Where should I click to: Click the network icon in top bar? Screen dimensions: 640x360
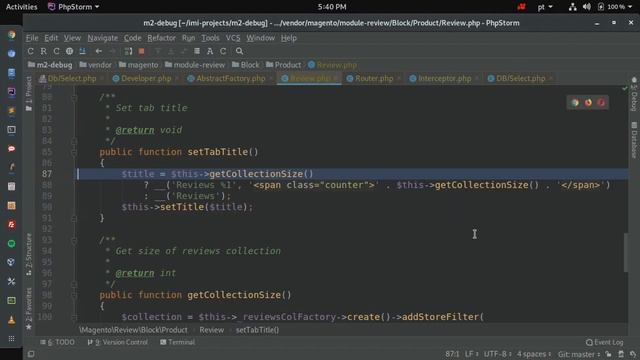point(573,7)
